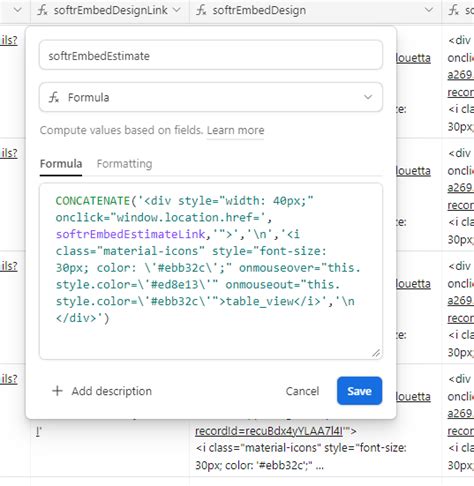Click softrEmbedEstimateLink field reference in formula
The width and height of the screenshot is (474, 486).
tap(130, 234)
